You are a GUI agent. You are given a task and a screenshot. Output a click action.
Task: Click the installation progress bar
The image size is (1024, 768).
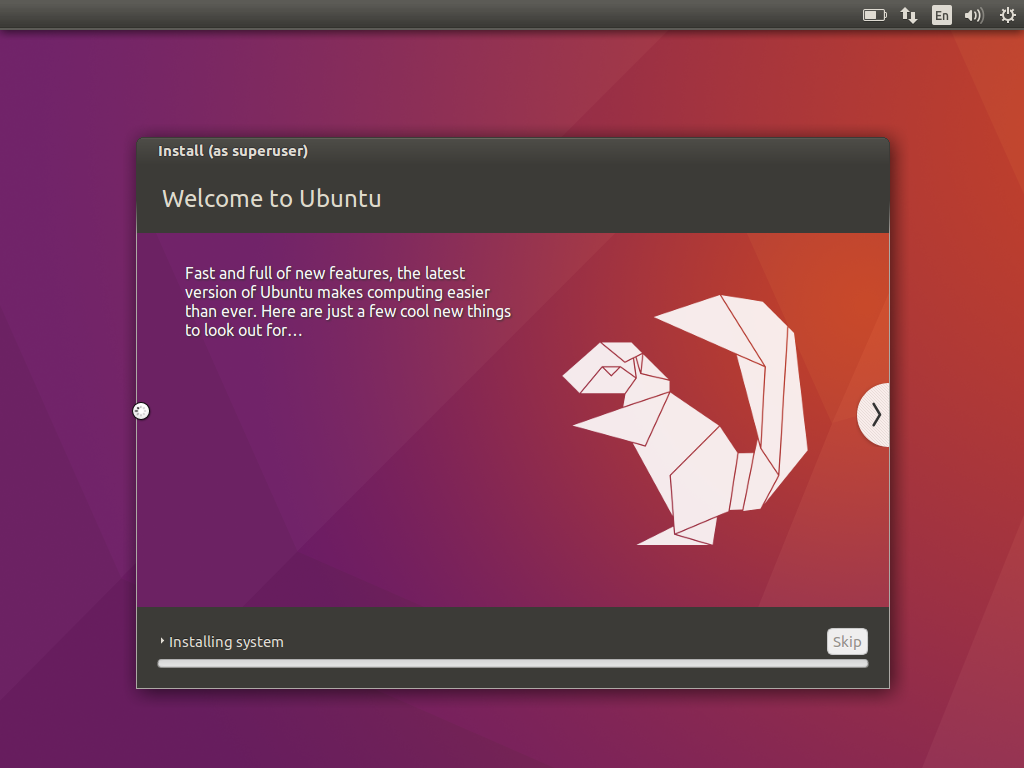(x=512, y=662)
